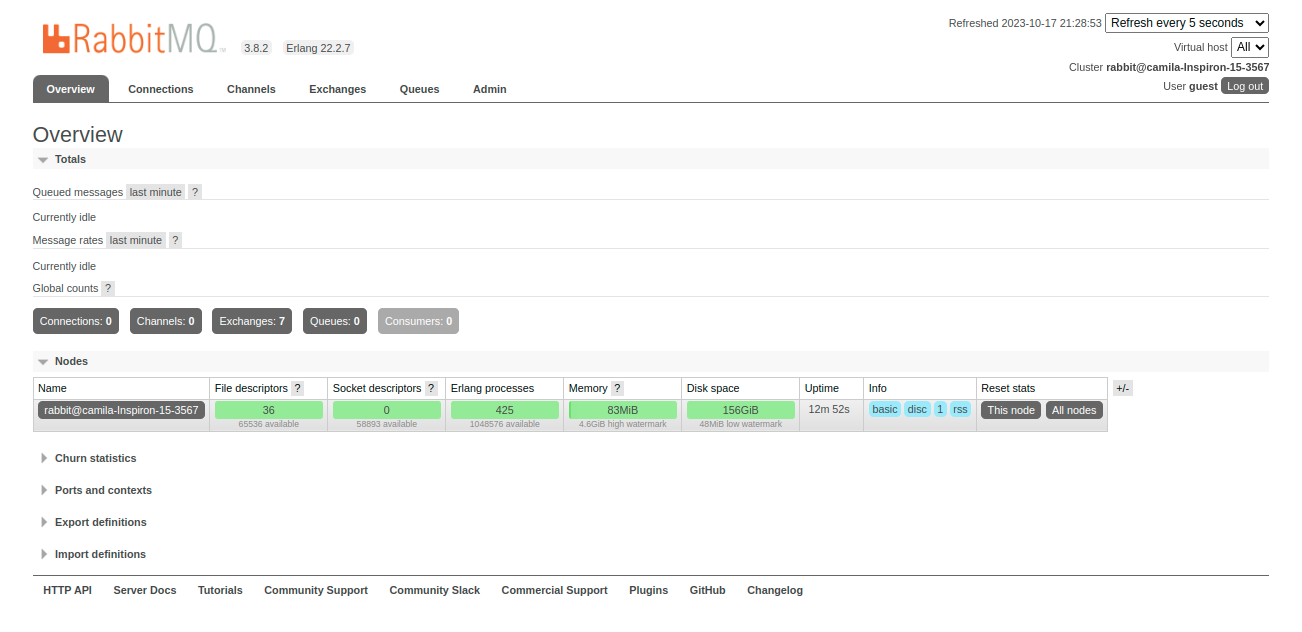Open help for Global counts

click(x=108, y=288)
